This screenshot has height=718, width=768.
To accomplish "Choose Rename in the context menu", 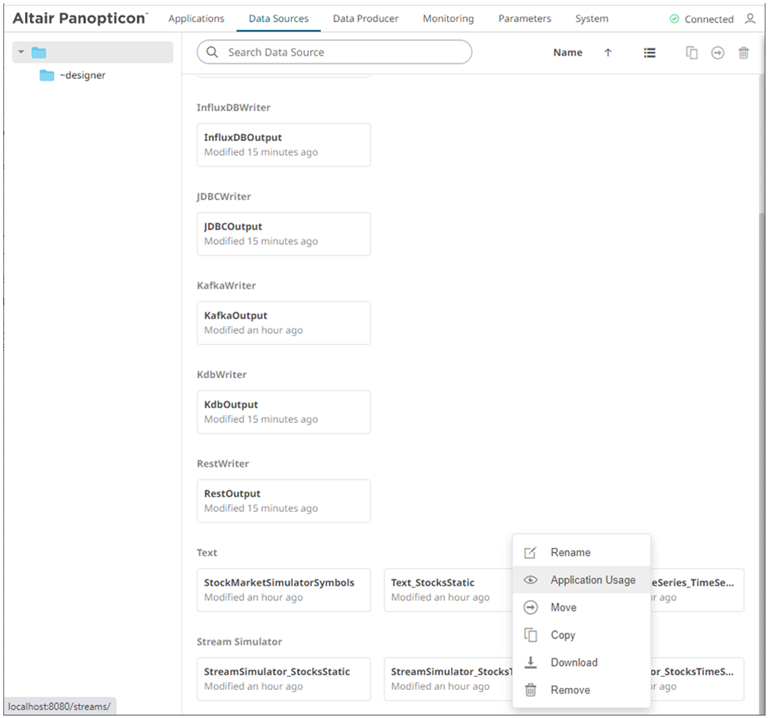I will [570, 552].
